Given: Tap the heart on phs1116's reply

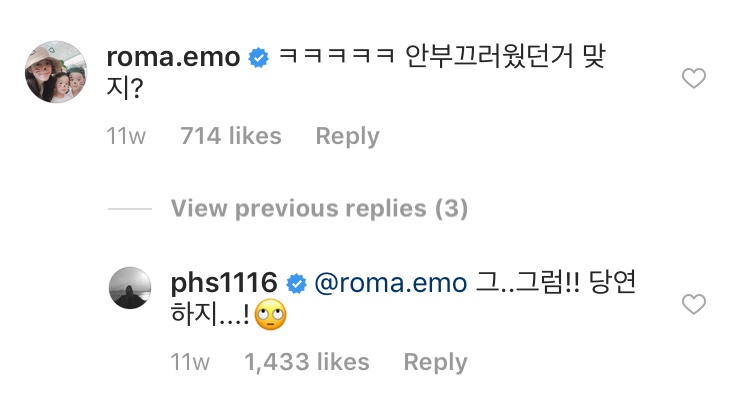Looking at the screenshot, I should coord(693,304).
